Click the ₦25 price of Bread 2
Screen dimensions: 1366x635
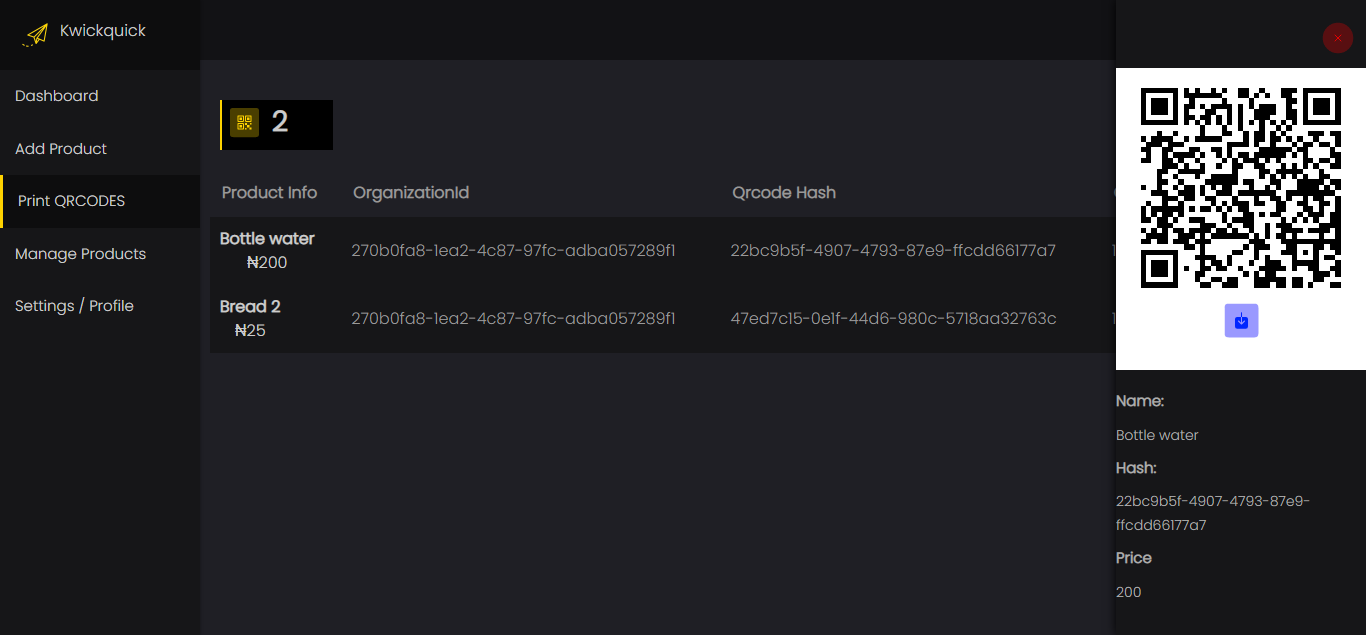pyautogui.click(x=250, y=331)
